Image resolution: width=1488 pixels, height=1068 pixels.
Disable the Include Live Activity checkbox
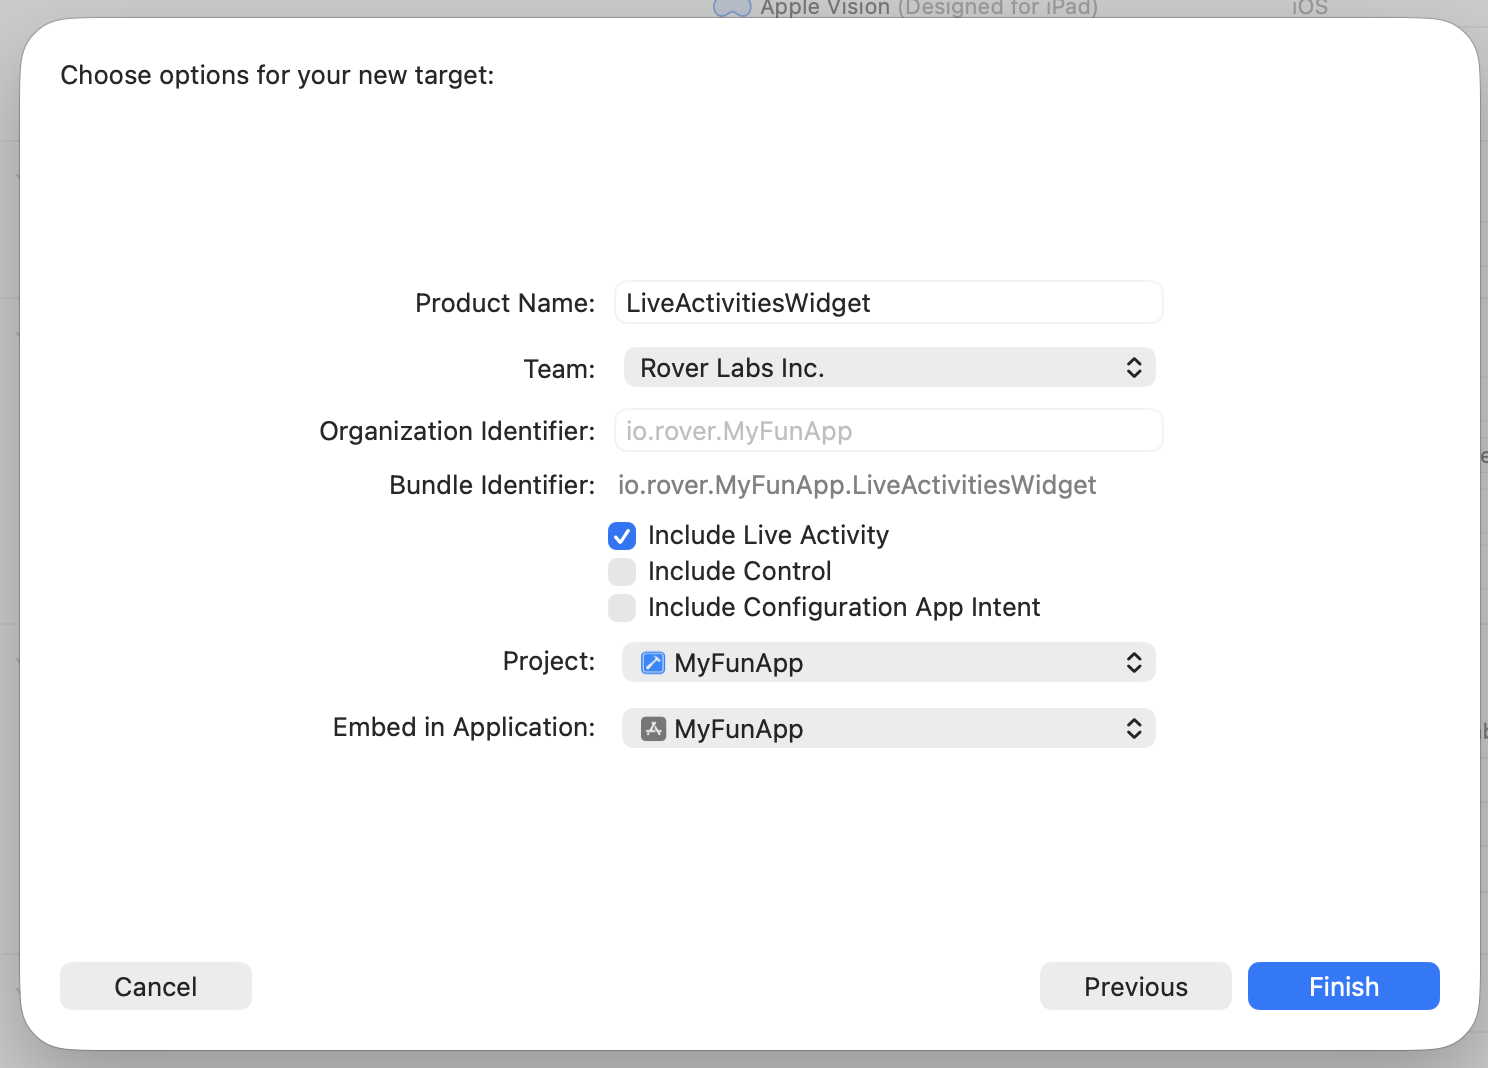[x=622, y=536]
